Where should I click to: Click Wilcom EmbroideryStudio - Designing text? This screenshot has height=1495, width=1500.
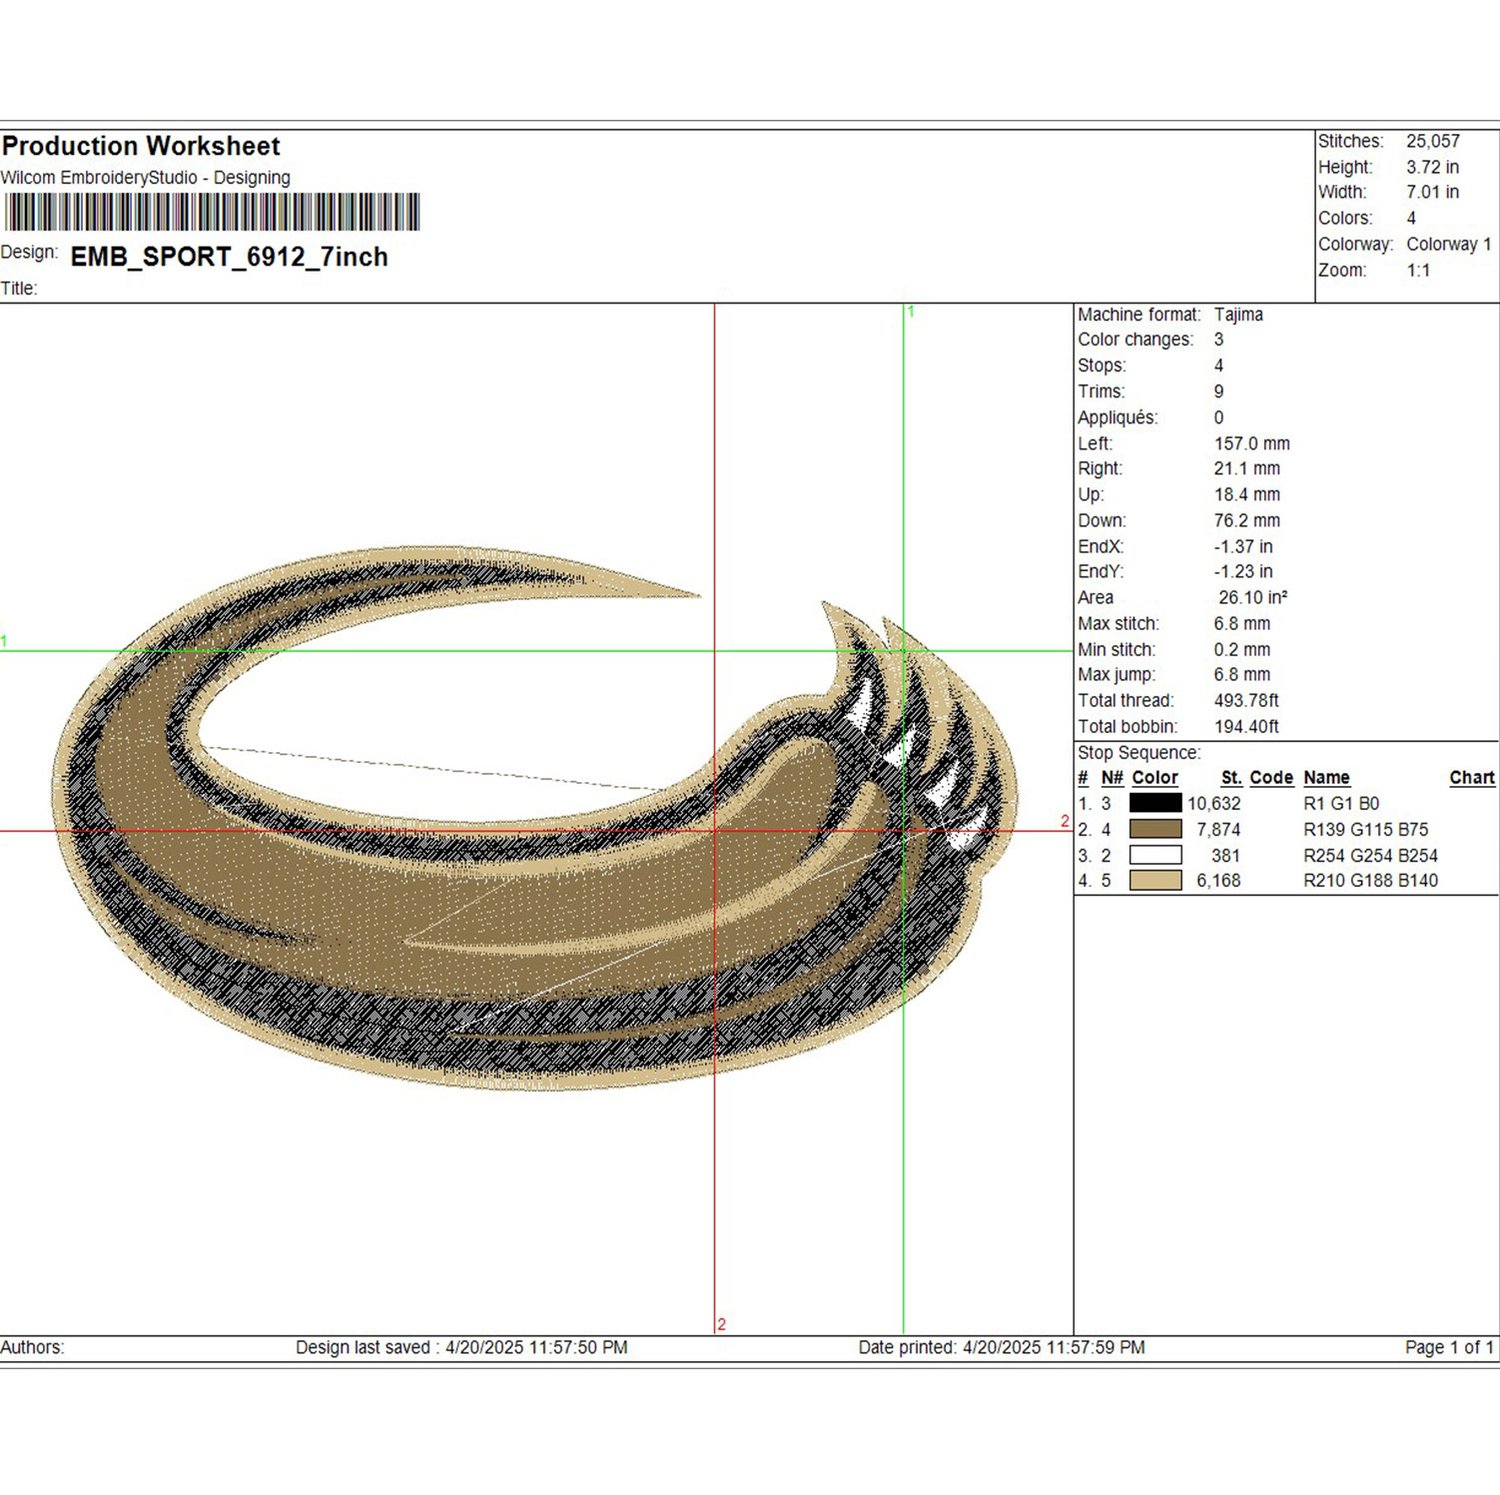[146, 178]
